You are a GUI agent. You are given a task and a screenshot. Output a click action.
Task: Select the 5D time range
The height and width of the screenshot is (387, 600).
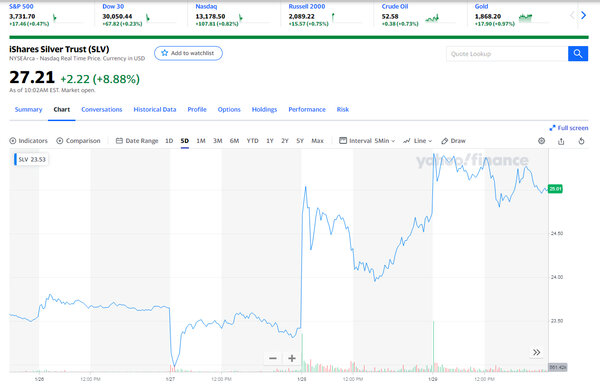pos(185,141)
